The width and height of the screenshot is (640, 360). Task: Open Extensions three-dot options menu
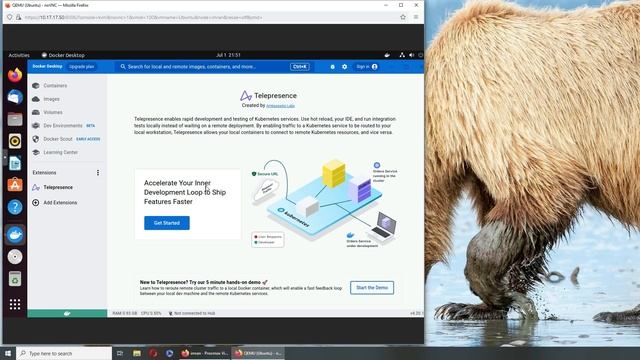[98, 173]
